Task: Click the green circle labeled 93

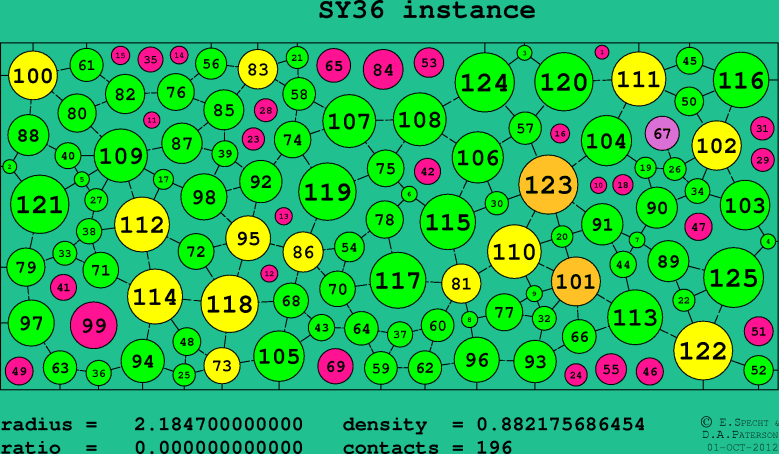Action: coord(535,362)
